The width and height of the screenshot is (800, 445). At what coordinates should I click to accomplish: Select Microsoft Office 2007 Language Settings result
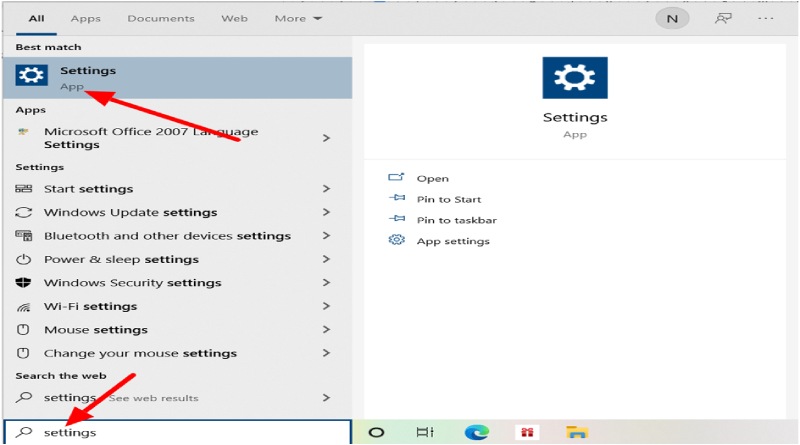(178, 138)
